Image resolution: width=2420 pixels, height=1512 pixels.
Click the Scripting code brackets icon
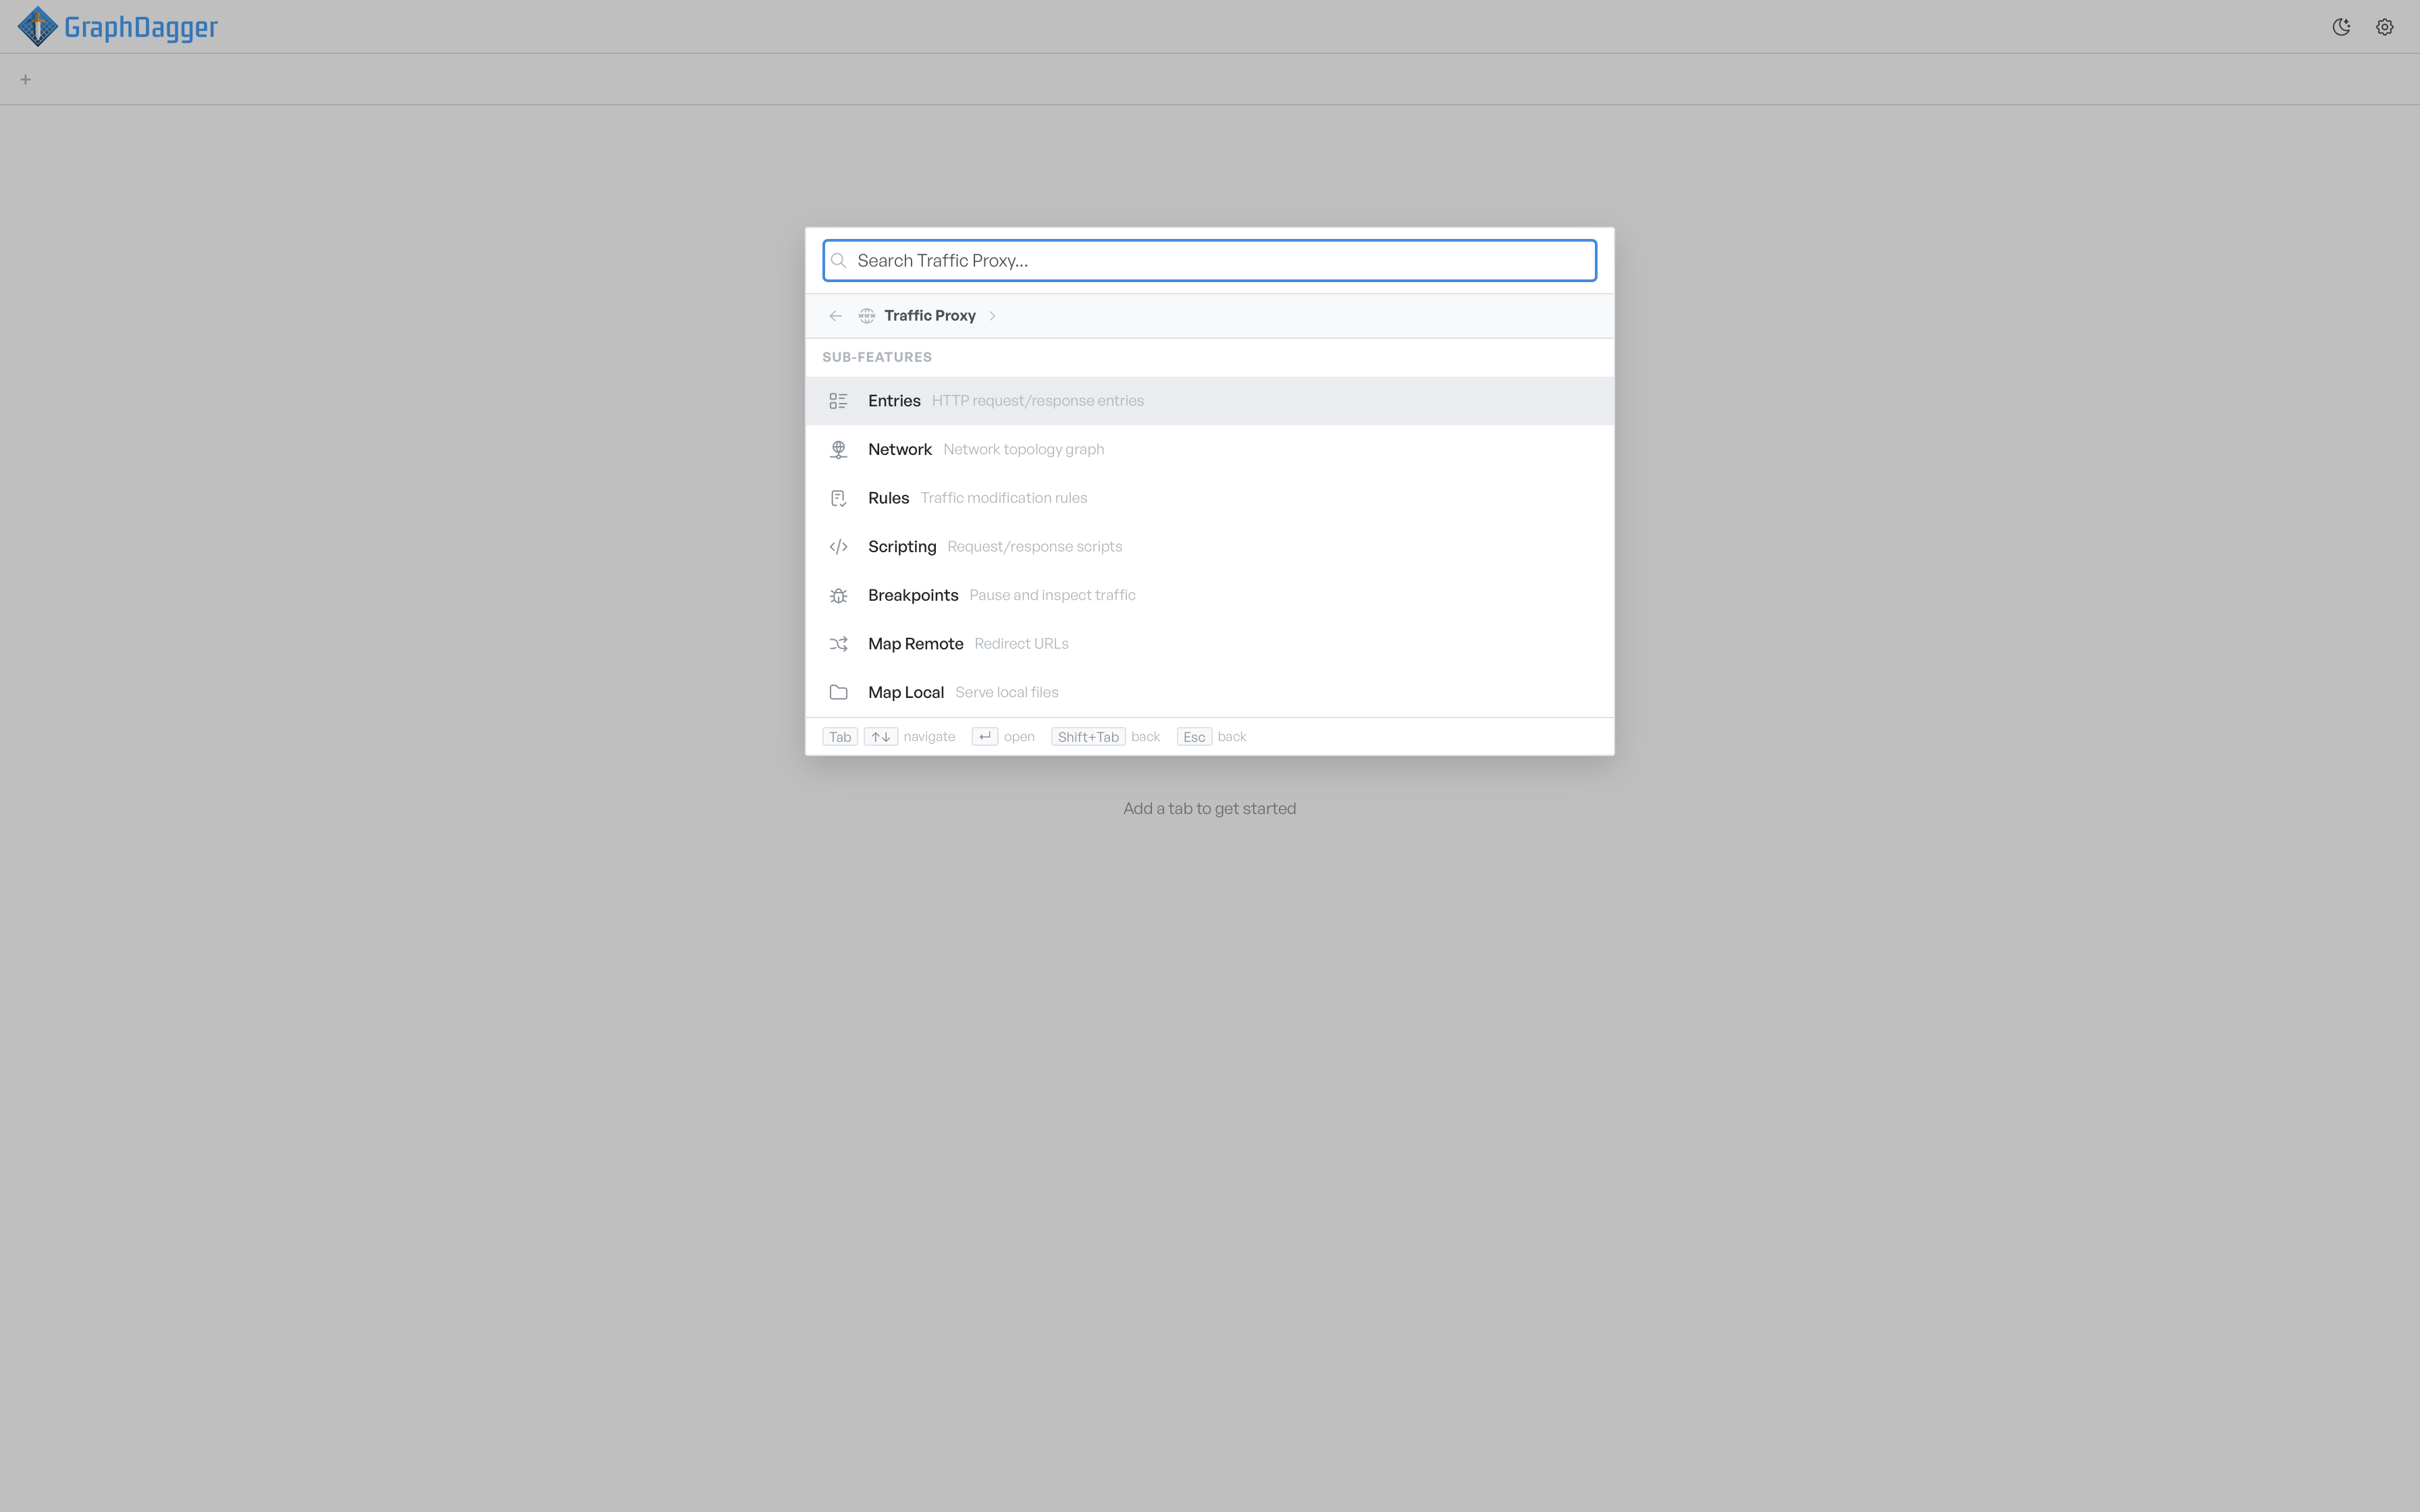[839, 547]
